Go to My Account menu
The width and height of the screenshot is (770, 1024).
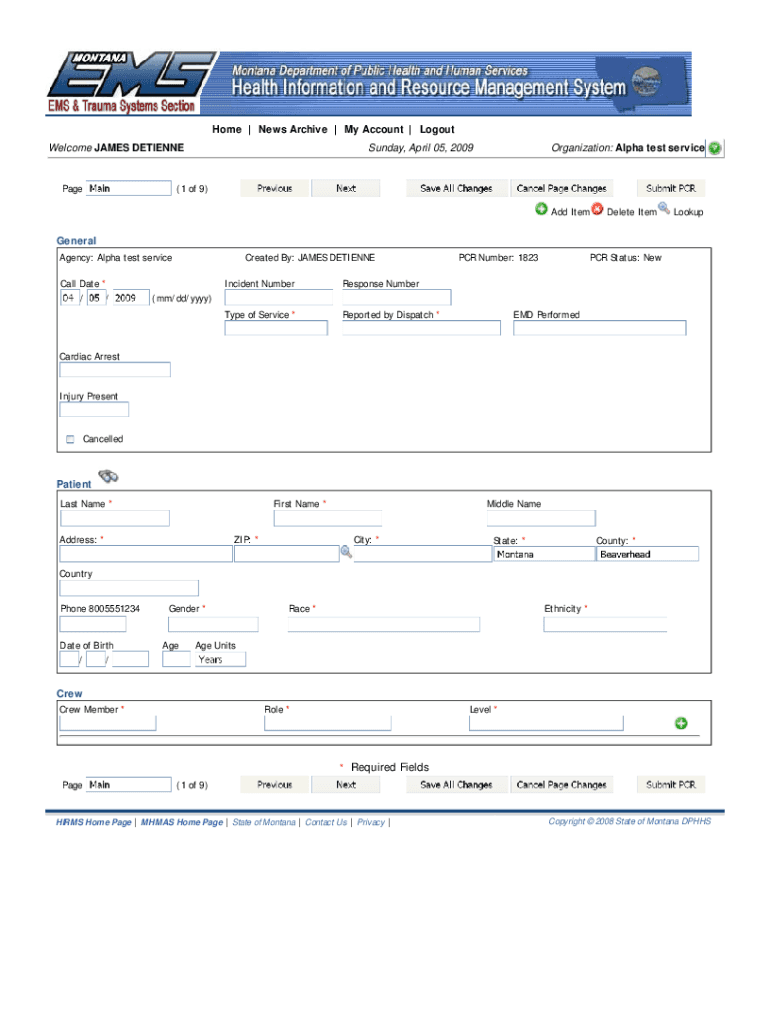tap(374, 129)
